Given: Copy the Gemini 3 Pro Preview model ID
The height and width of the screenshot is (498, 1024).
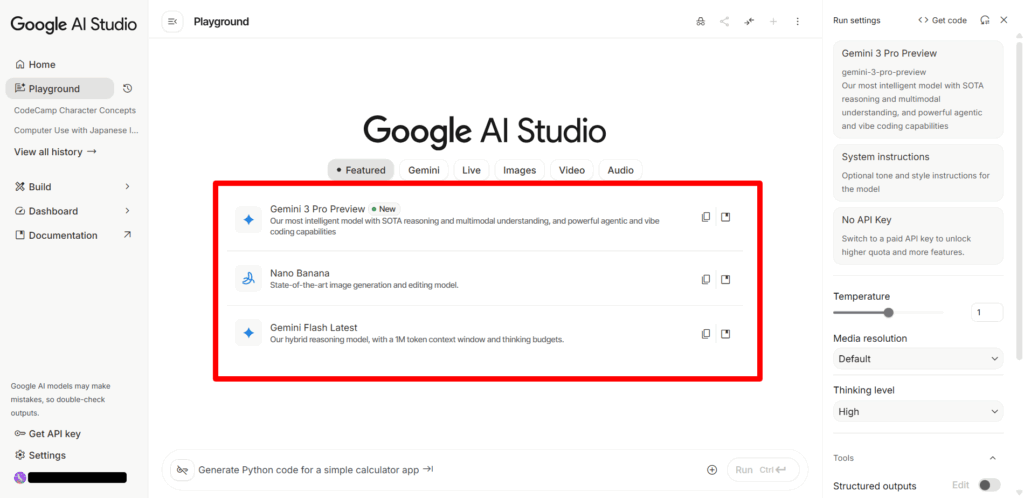Looking at the screenshot, I should pyautogui.click(x=706, y=217).
